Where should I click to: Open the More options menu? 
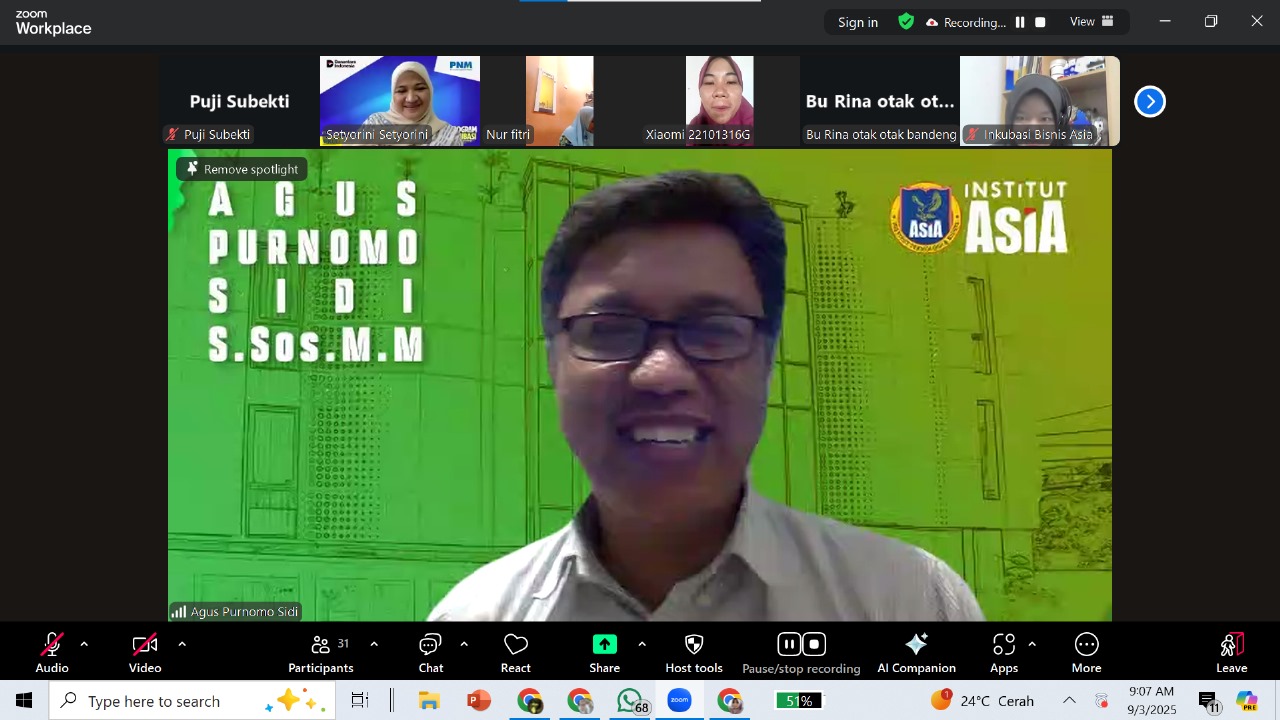(1086, 652)
